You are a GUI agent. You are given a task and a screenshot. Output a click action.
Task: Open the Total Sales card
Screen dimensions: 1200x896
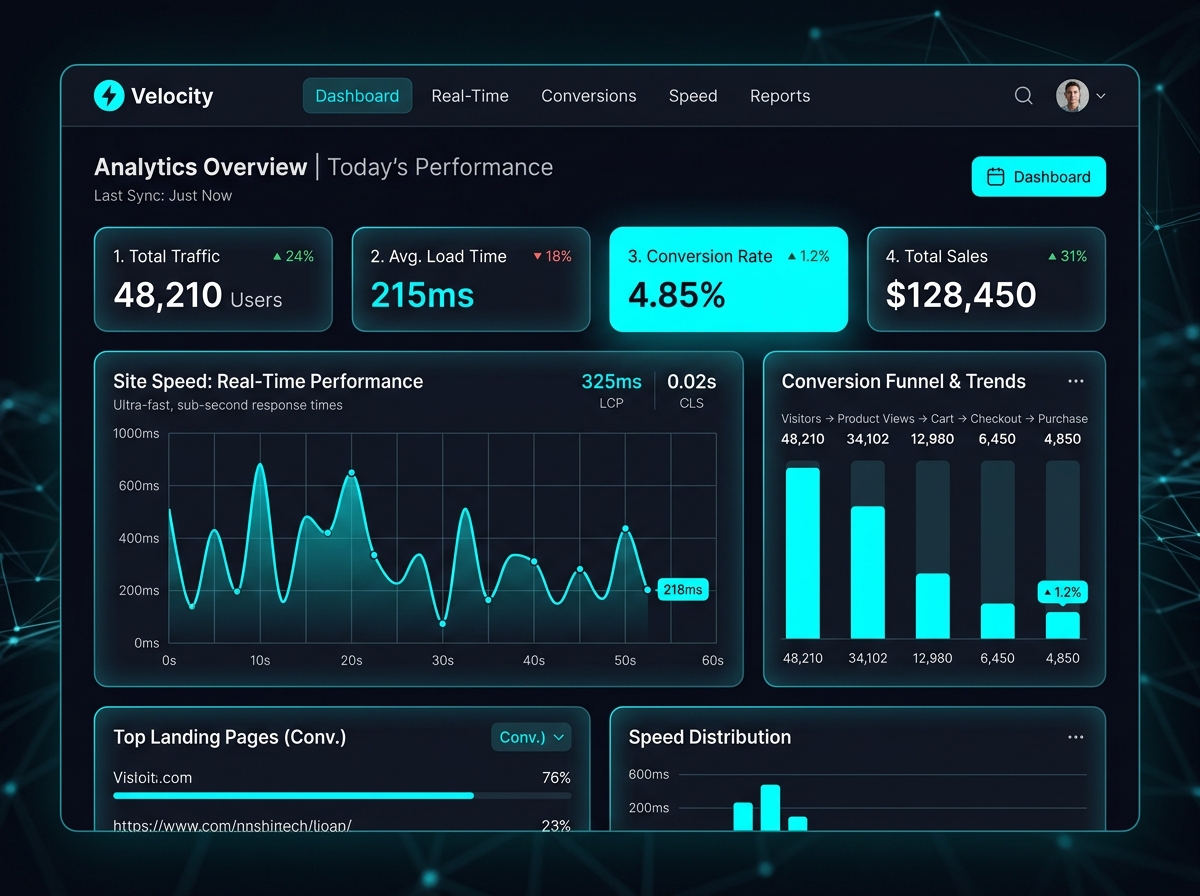[986, 279]
